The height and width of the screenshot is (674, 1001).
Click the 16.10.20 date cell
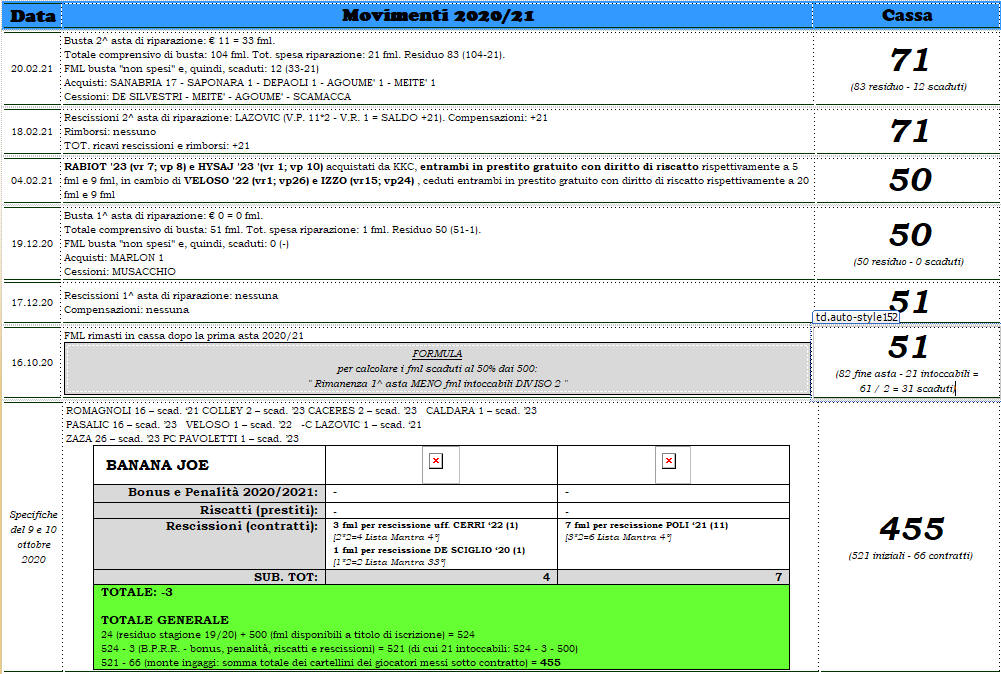coord(32,363)
